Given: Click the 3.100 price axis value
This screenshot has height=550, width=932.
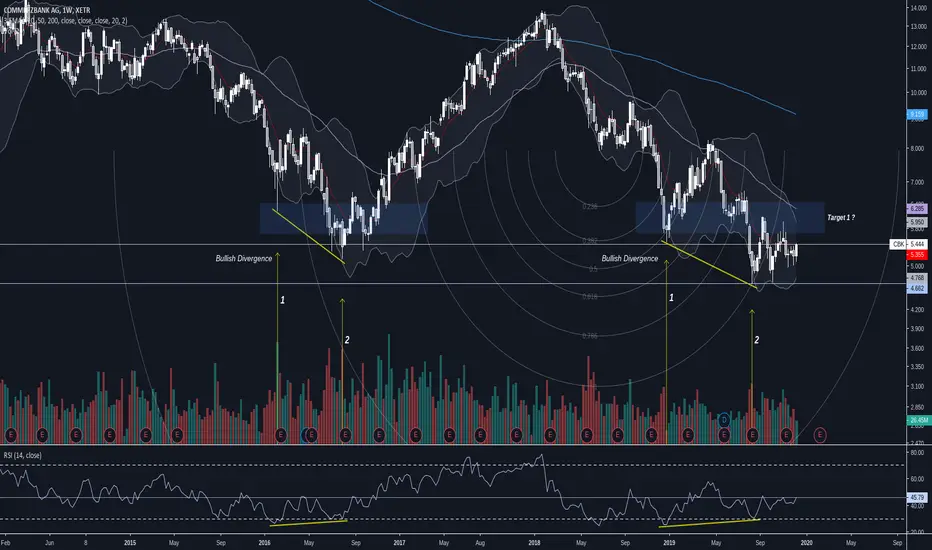Looking at the screenshot, I should pyautogui.click(x=918, y=386).
